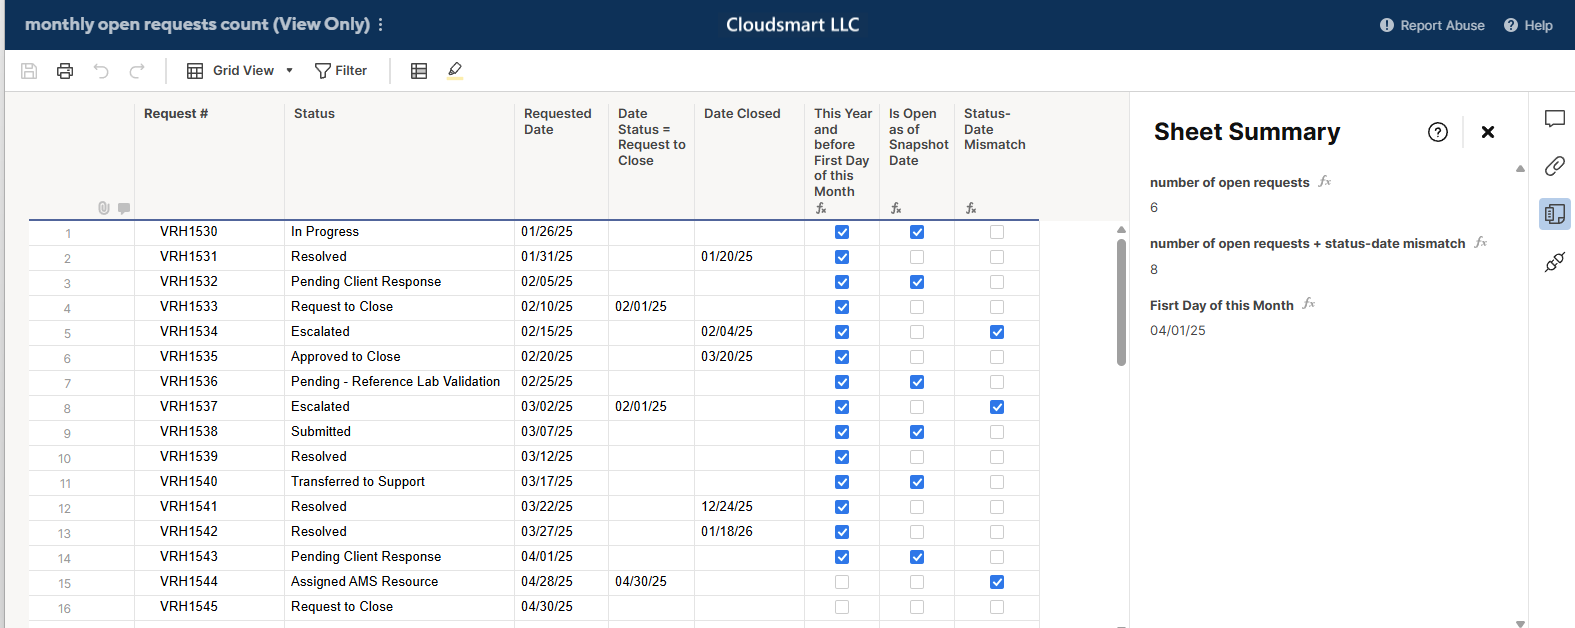This screenshot has height=628, width=1575.
Task: Toggle Status-Date Mismatch checkbox for VRH1544
Action: tap(997, 582)
